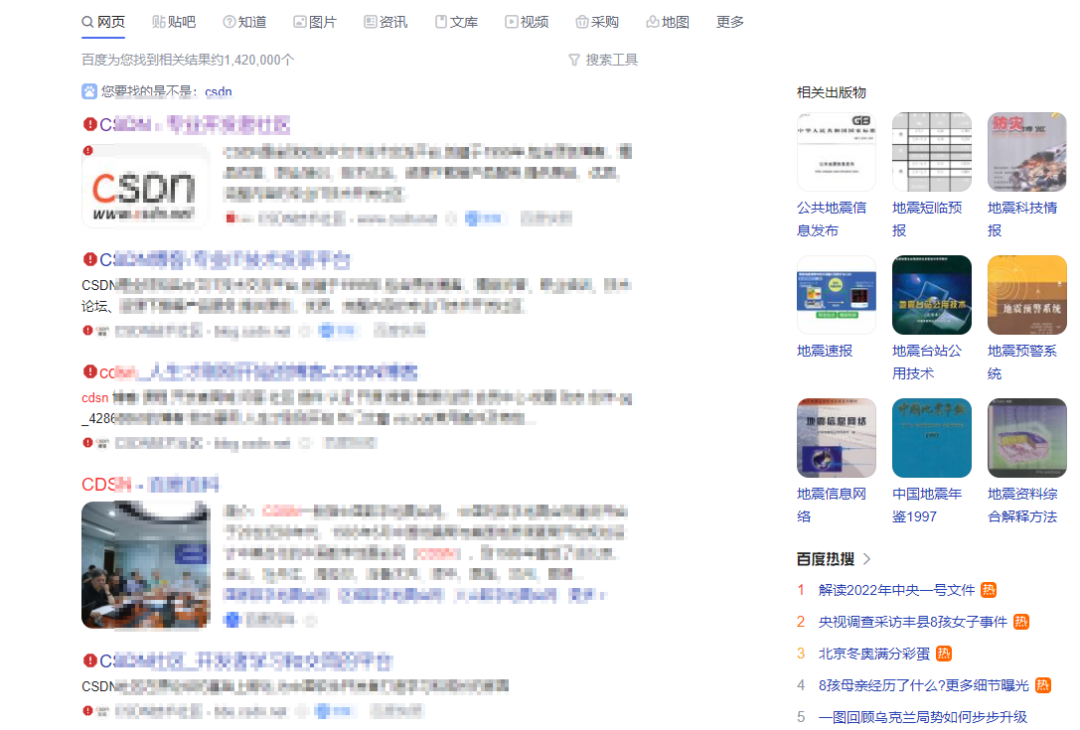This screenshot has width=1080, height=730.
Task: Open the 地震短临预报 link
Action: [927, 219]
